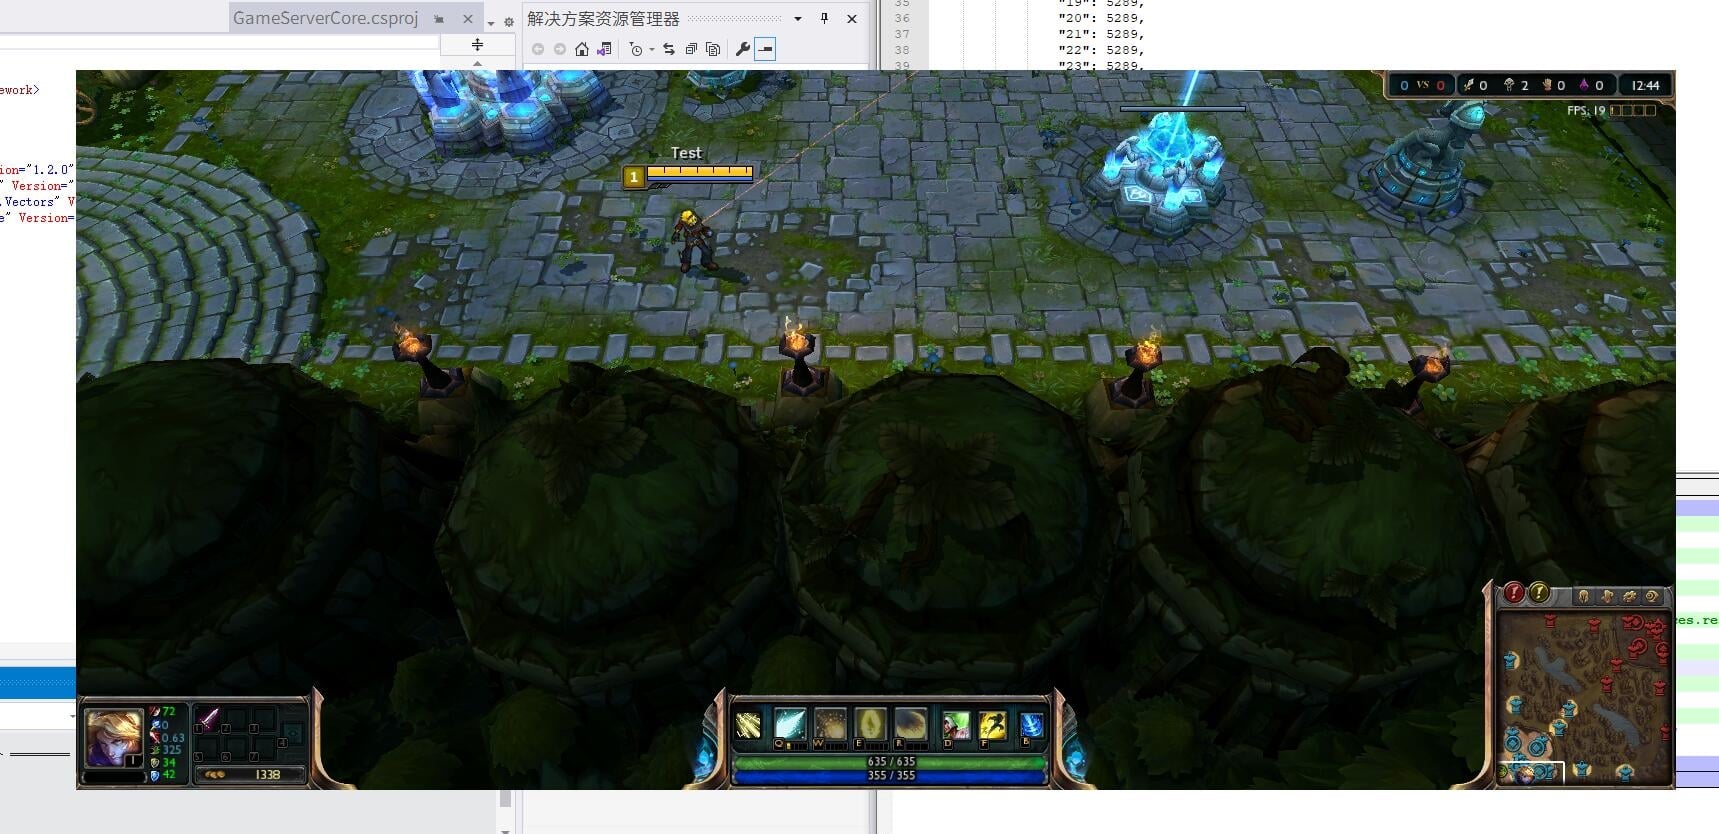
Task: Open Properties wrench in Solution Explorer
Action: [742, 49]
